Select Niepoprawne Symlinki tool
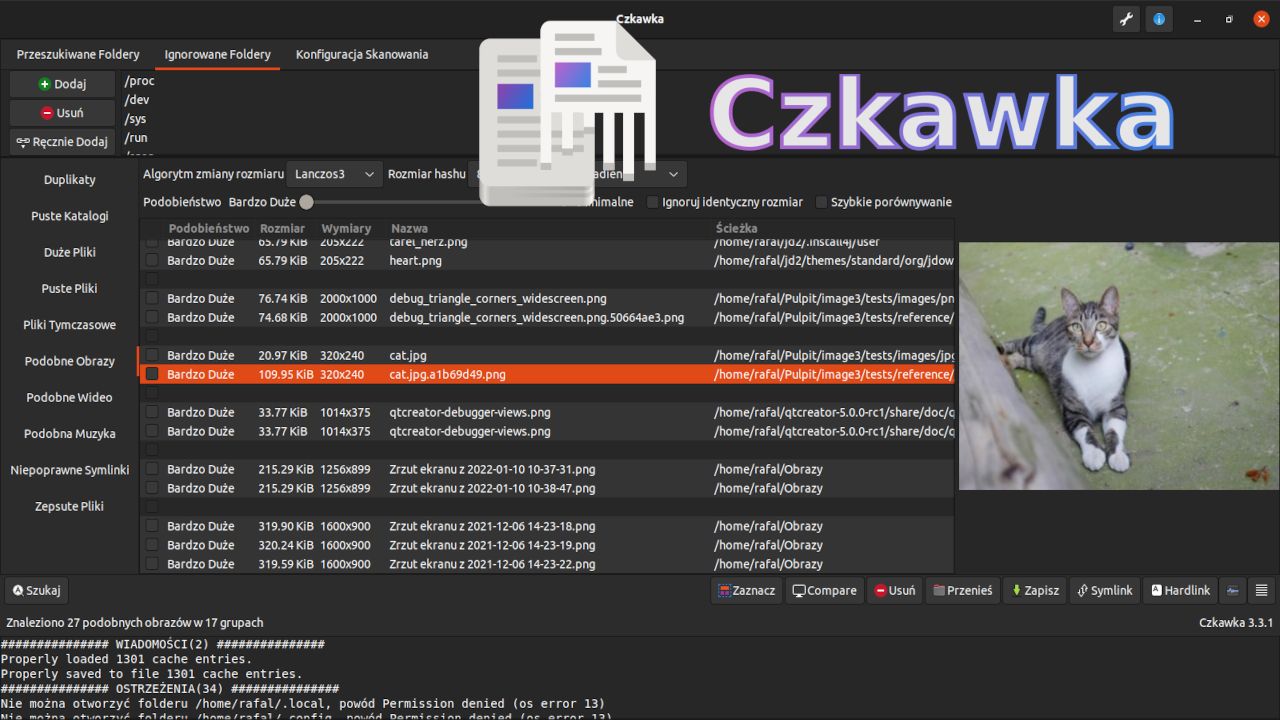This screenshot has width=1280, height=720. pyautogui.click(x=70, y=470)
